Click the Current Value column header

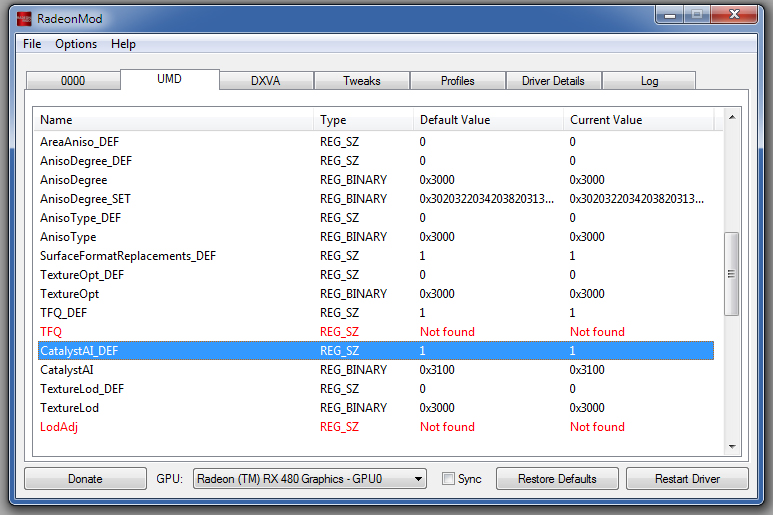pyautogui.click(x=638, y=120)
